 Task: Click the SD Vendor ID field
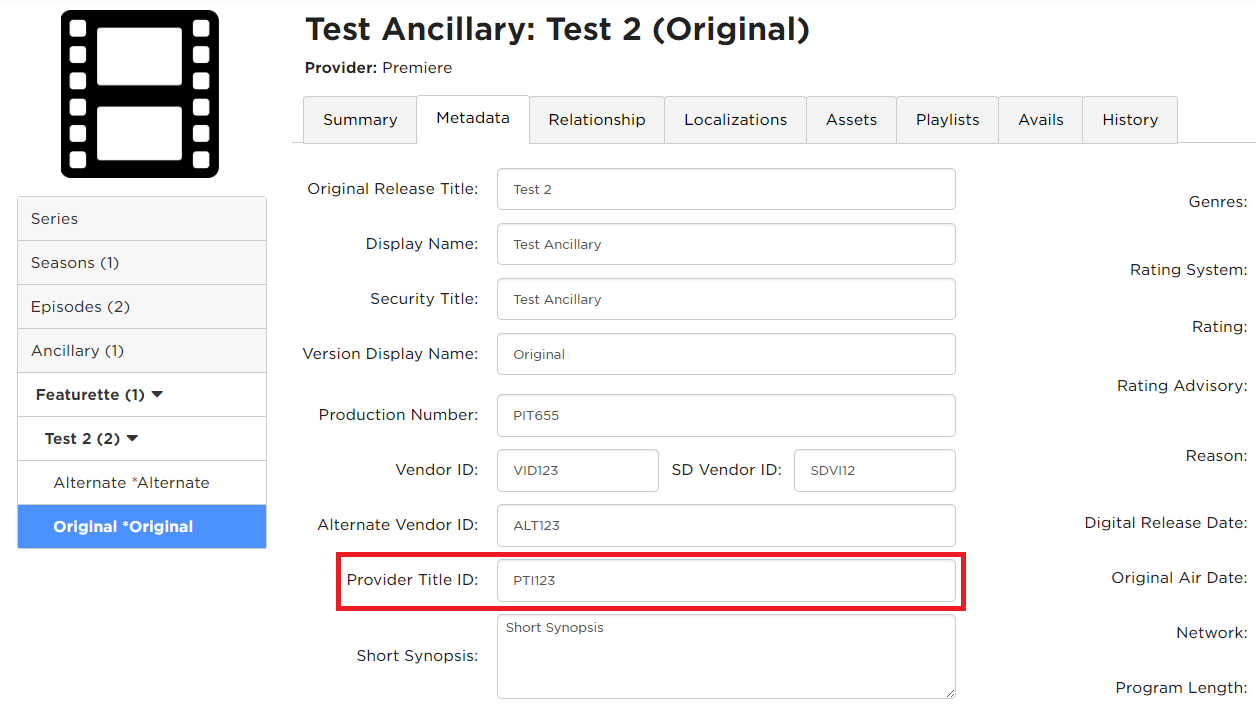pyautogui.click(x=875, y=470)
